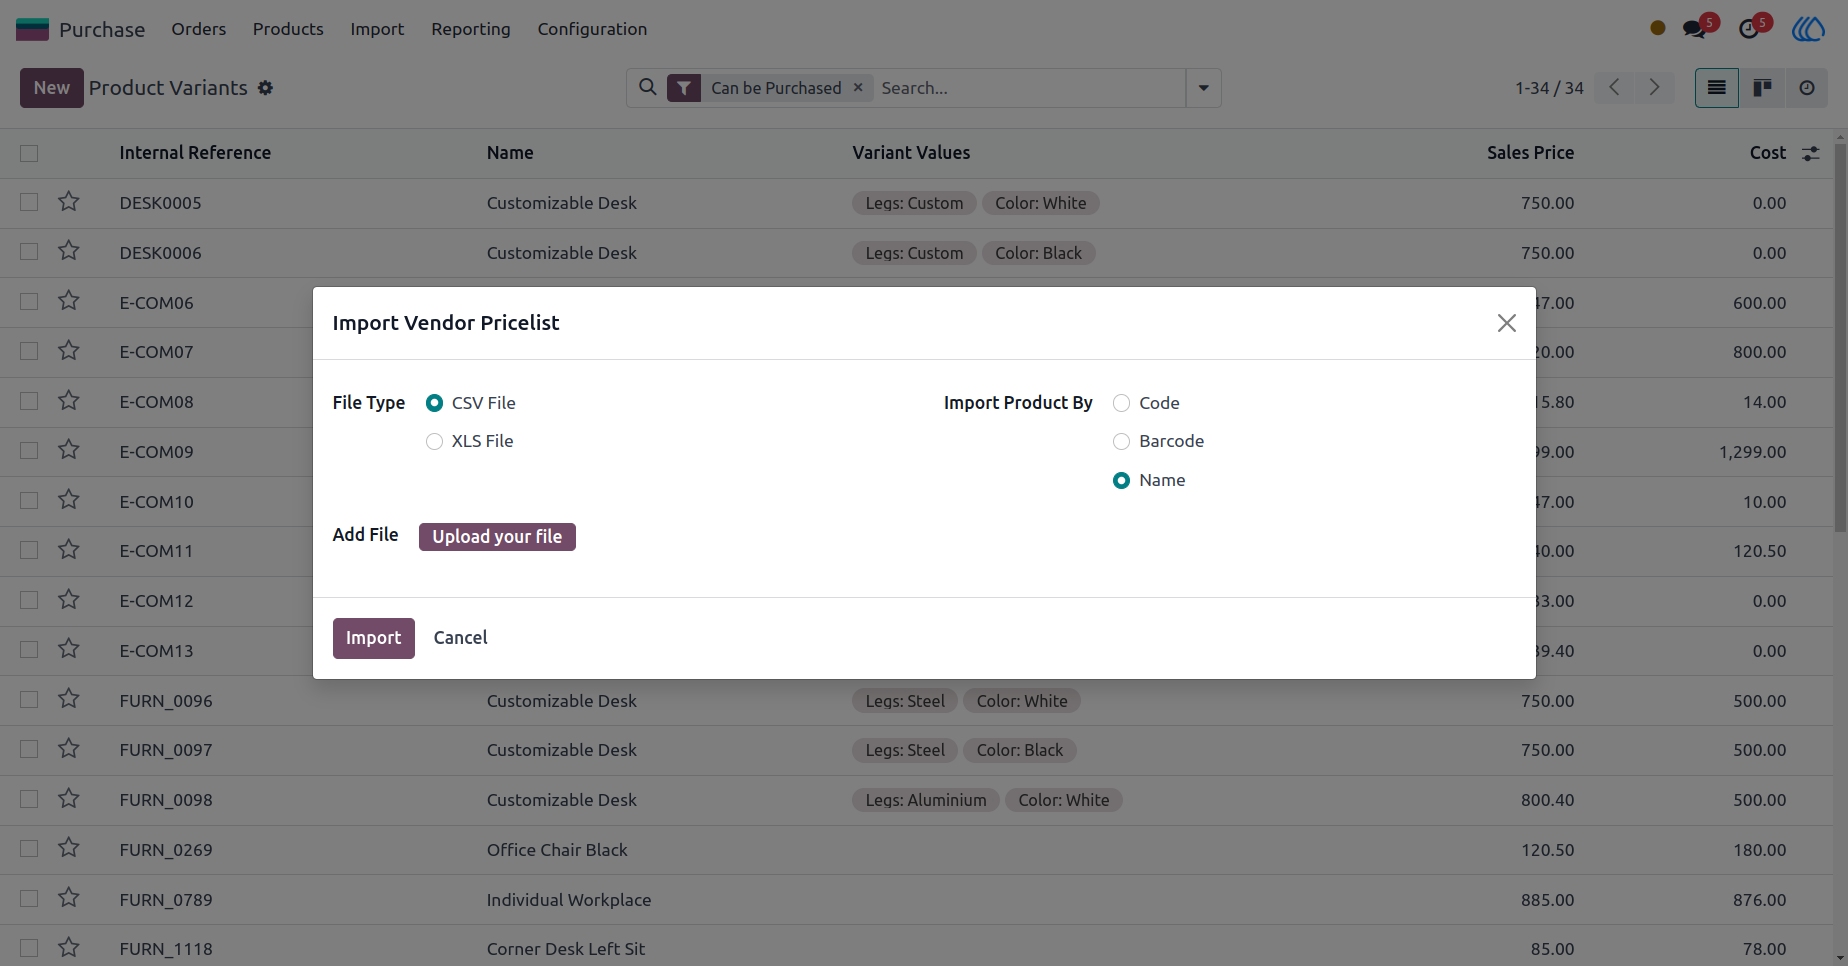
Task: Sort by Internal Reference column header
Action: (x=195, y=153)
